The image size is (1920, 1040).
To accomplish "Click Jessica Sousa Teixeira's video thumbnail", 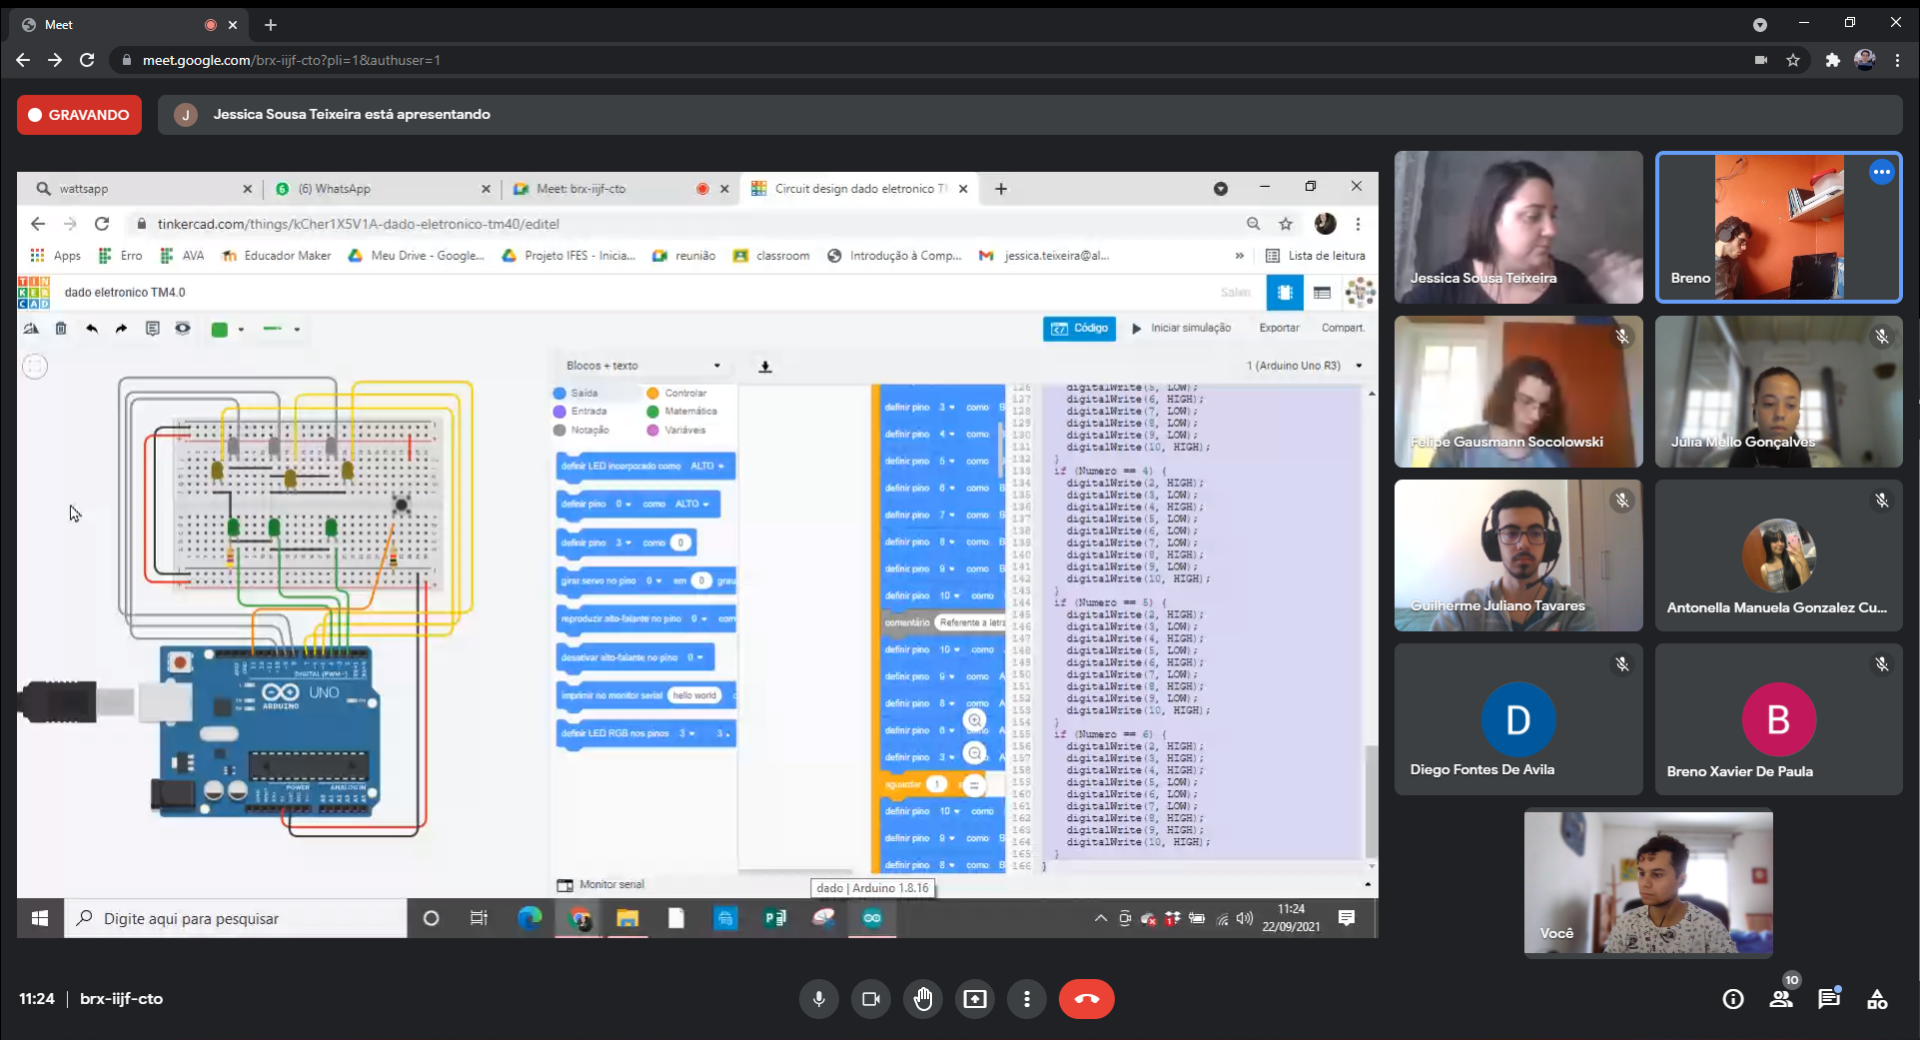I will pos(1518,227).
